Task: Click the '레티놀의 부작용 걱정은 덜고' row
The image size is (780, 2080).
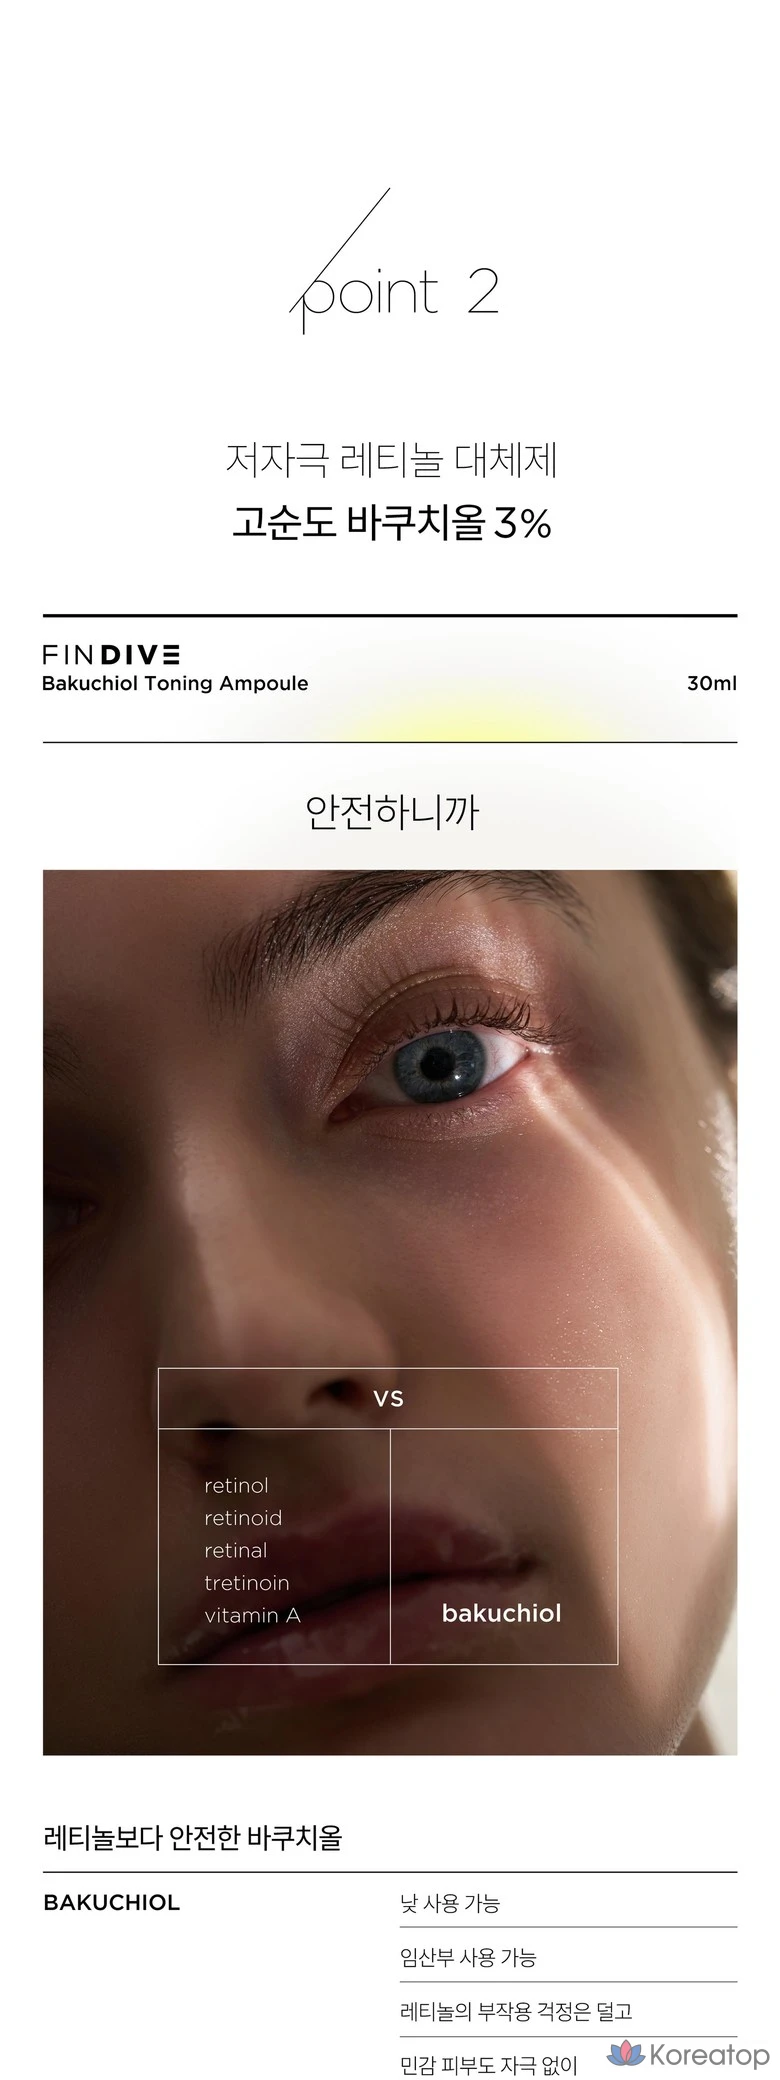Action: point(568,2010)
